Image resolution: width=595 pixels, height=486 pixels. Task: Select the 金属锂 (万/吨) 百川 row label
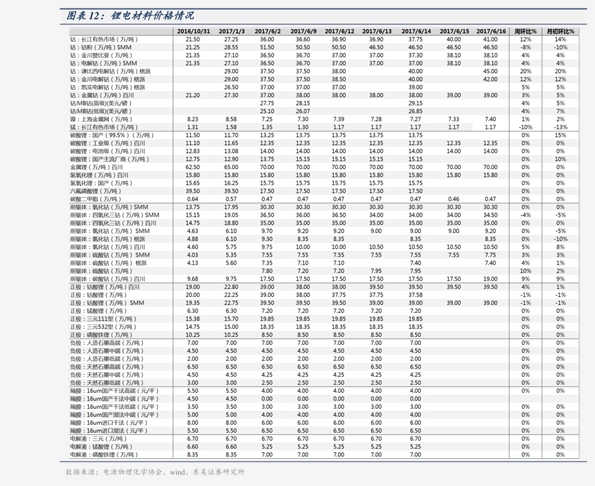96,167
